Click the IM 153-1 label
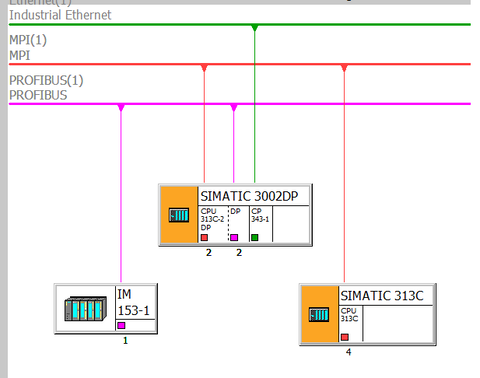This screenshot has width=480, height=378. [133, 302]
